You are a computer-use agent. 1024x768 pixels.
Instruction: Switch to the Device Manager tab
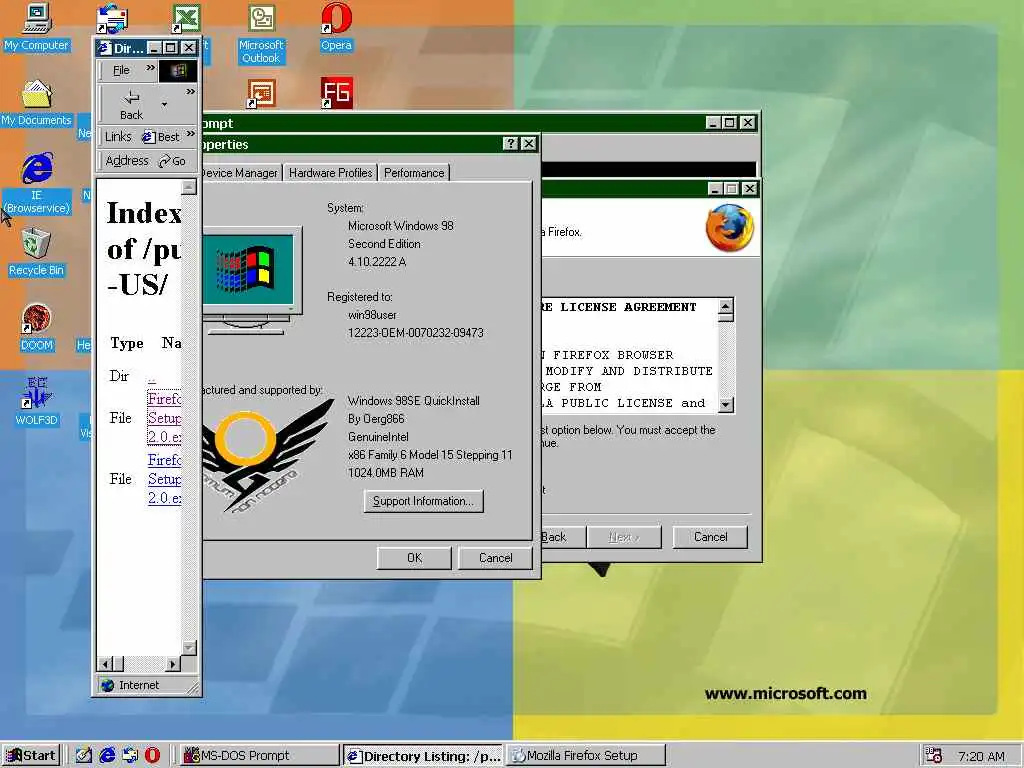point(240,172)
